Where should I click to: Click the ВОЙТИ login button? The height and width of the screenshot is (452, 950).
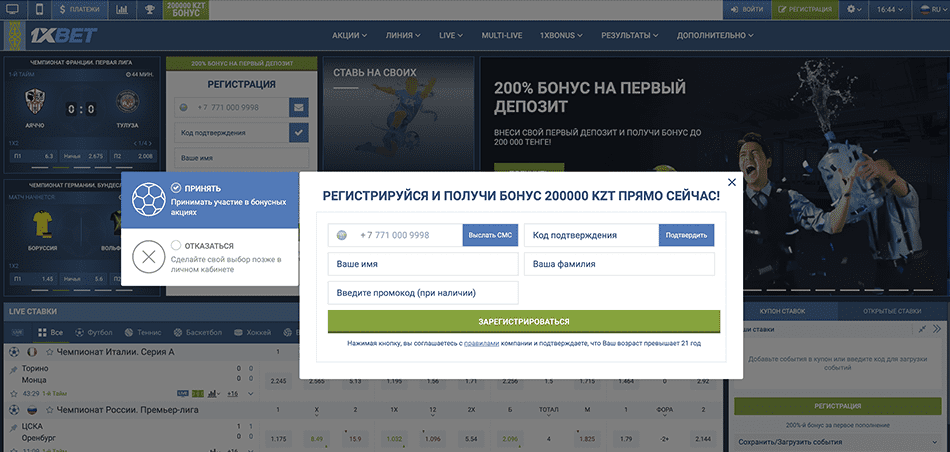point(746,10)
